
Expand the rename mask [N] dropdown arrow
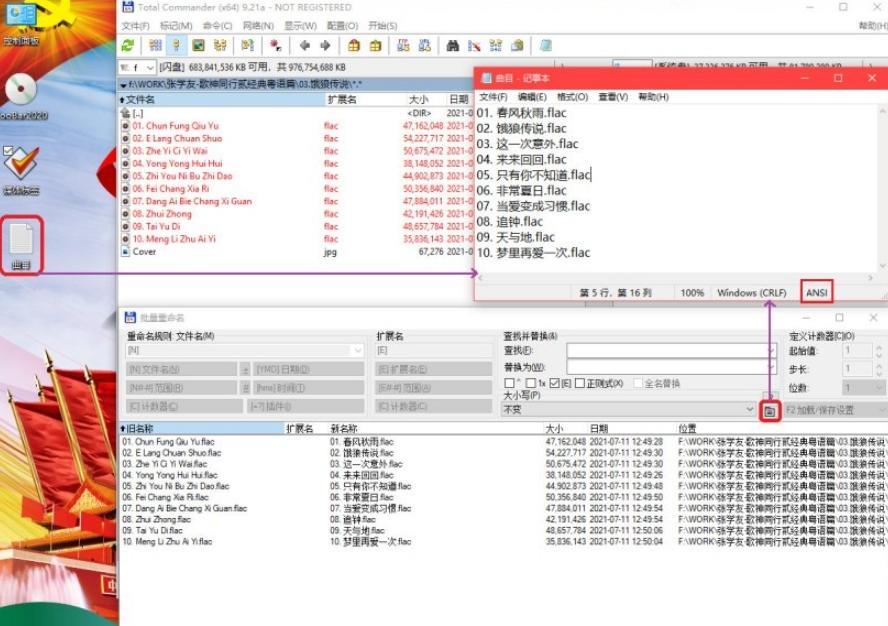[x=357, y=351]
